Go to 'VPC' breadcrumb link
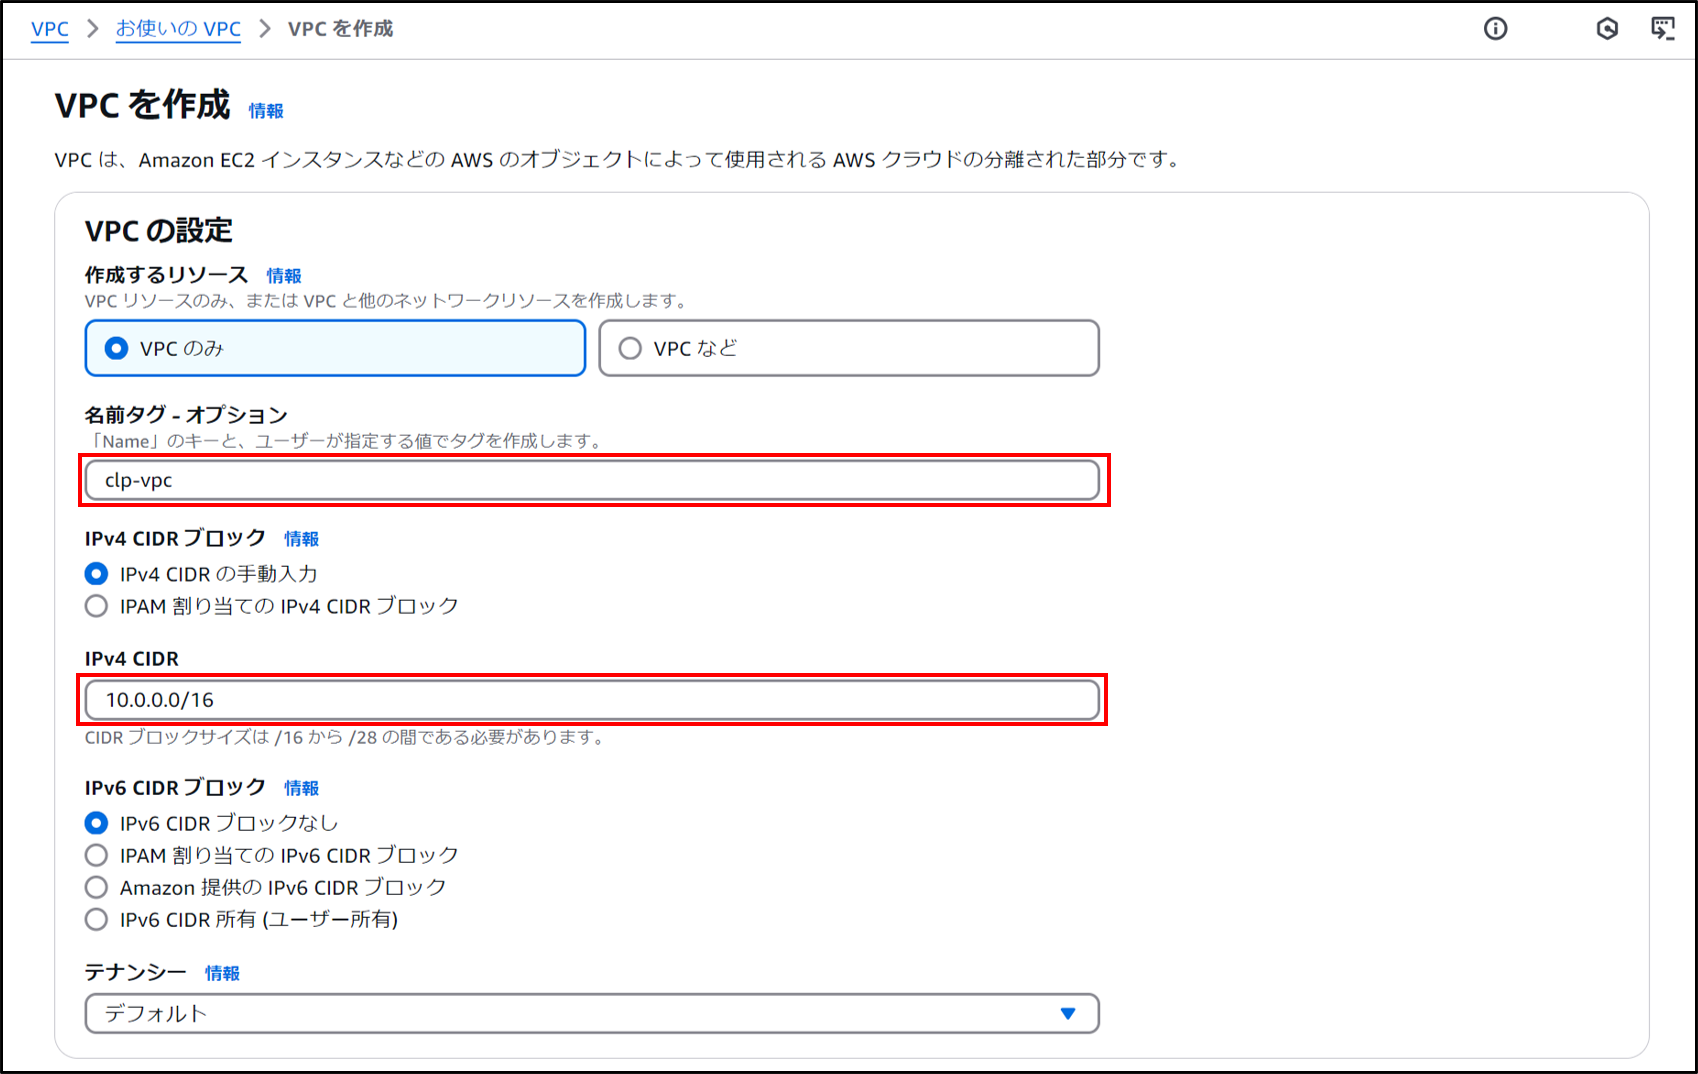This screenshot has height=1074, width=1698. pyautogui.click(x=50, y=29)
